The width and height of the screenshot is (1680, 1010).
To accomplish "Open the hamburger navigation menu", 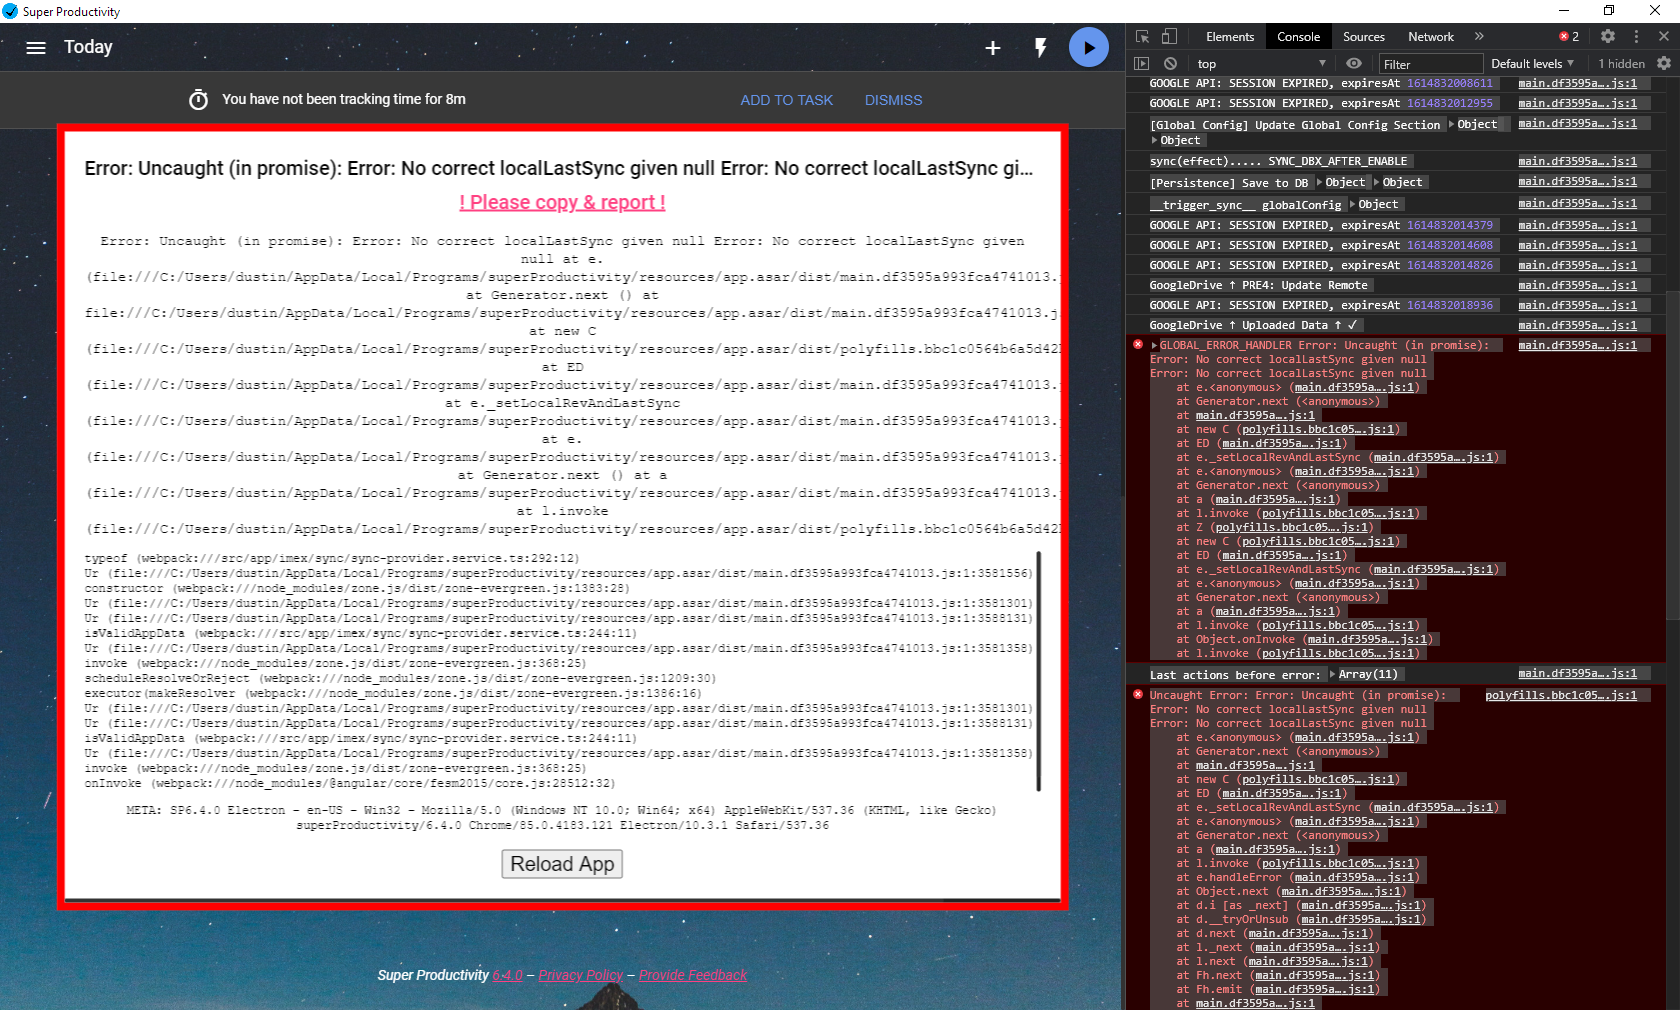I will pyautogui.click(x=36, y=47).
